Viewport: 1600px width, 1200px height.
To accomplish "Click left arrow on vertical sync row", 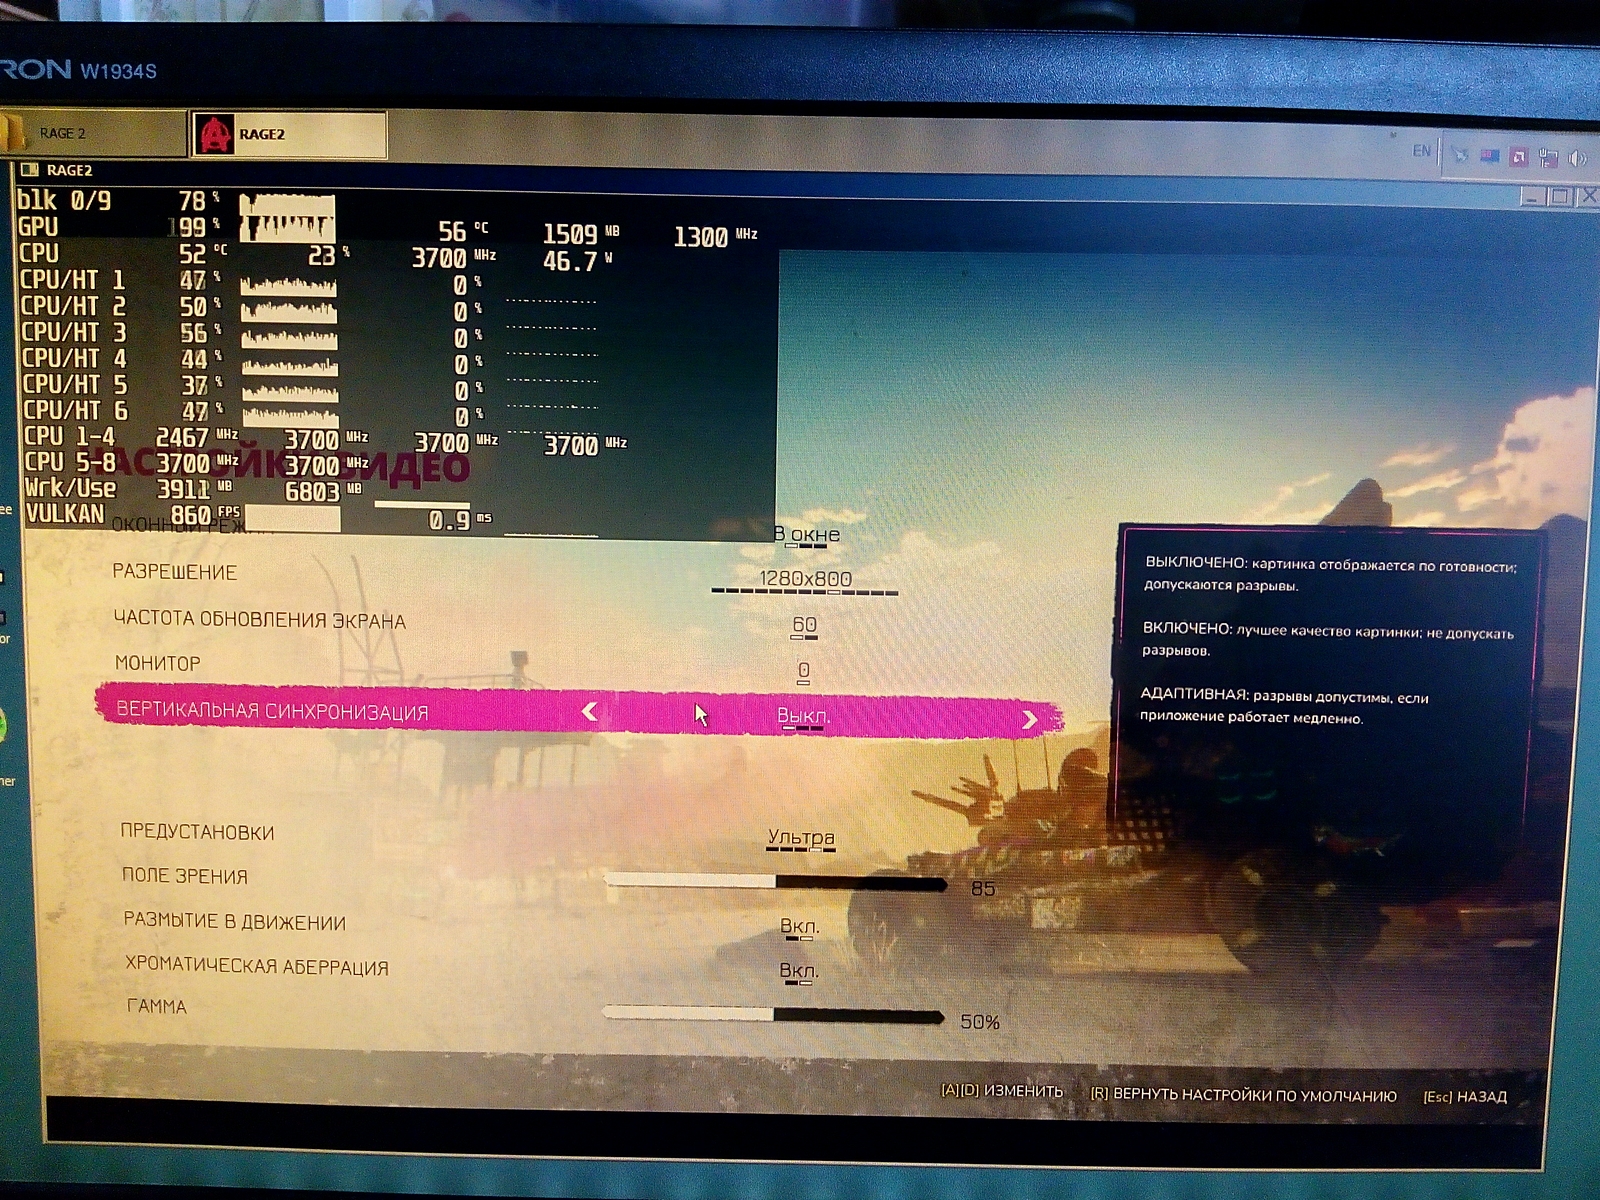I will [x=590, y=711].
